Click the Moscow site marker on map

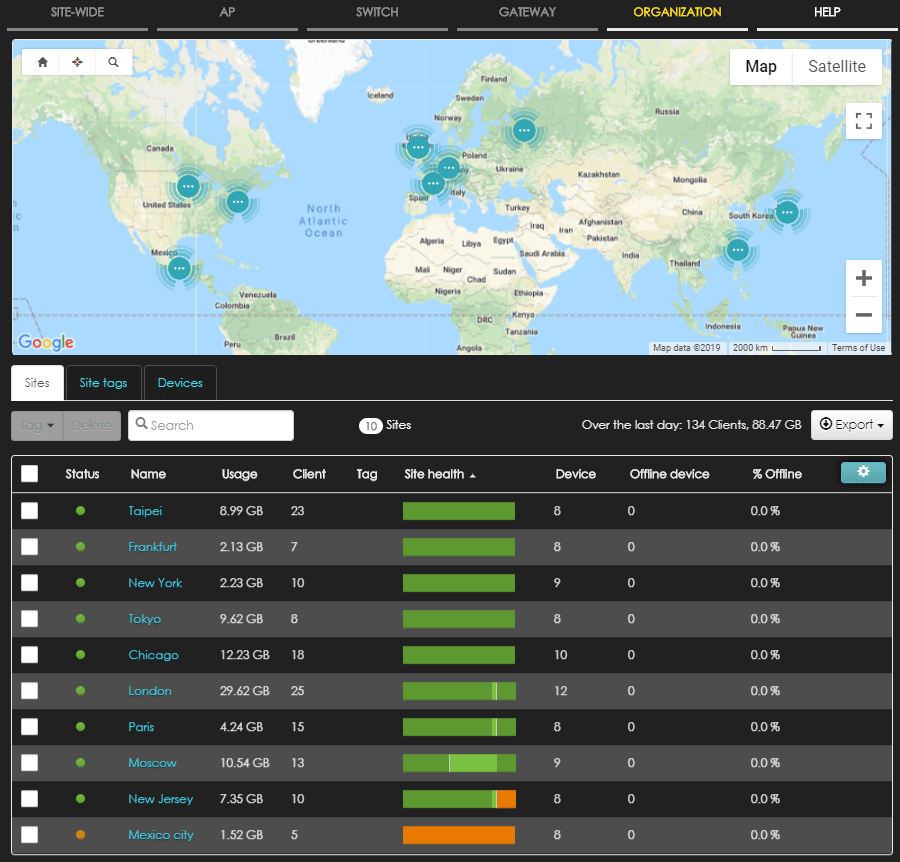[524, 130]
